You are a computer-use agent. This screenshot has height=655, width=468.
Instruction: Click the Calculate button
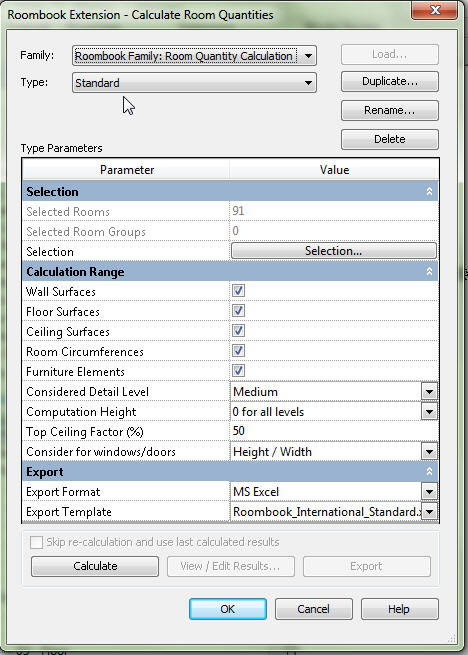(x=95, y=566)
